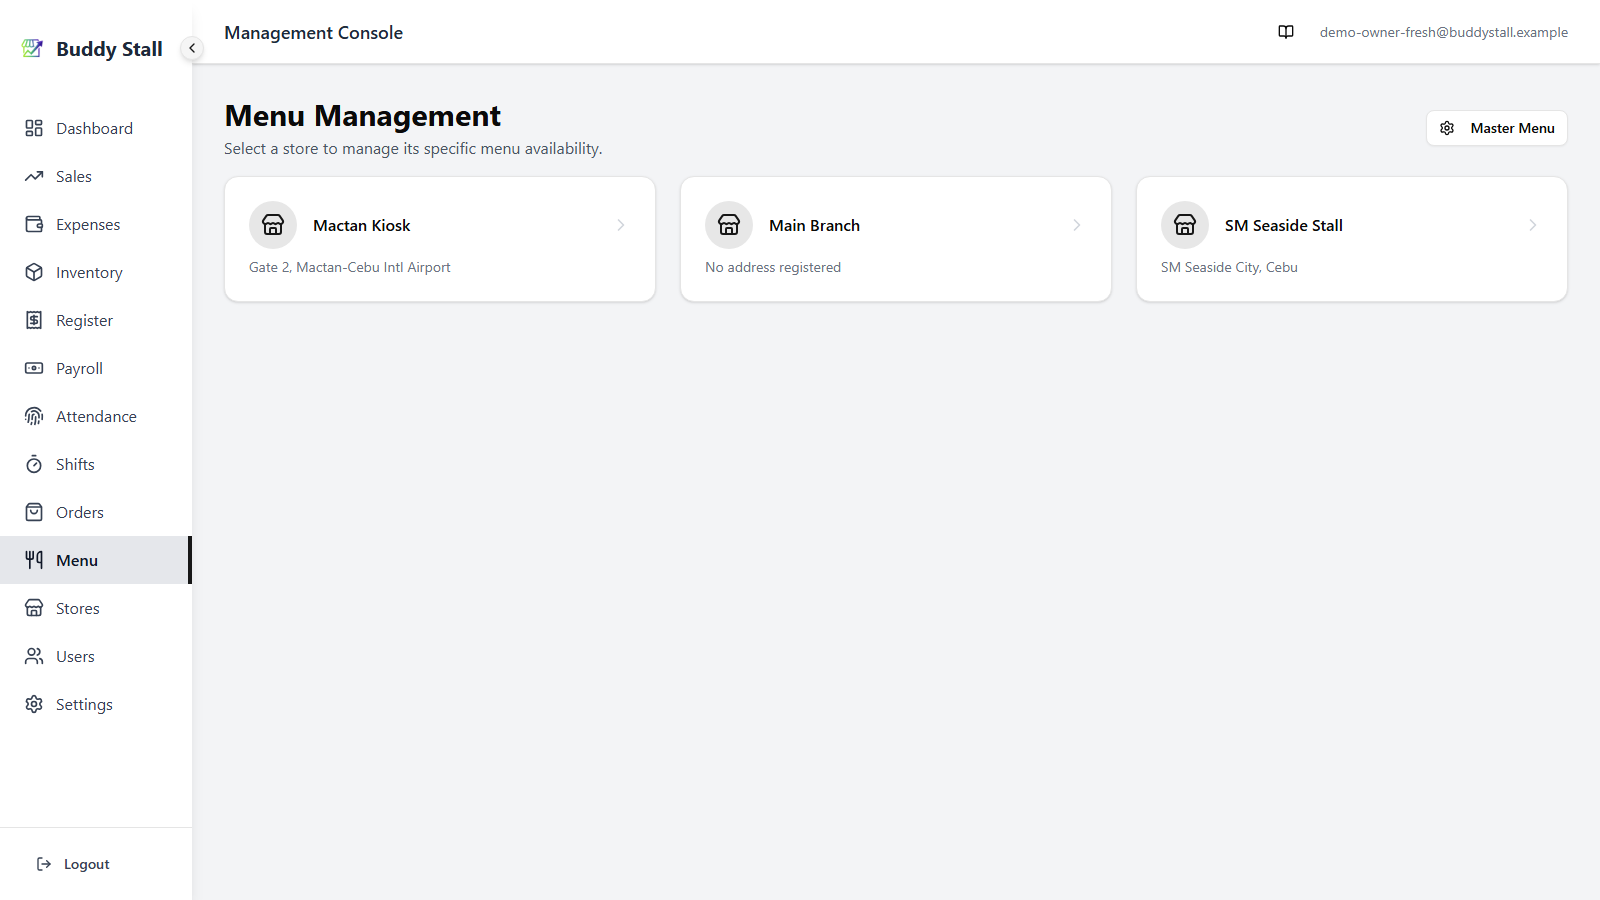This screenshot has width=1600, height=900.
Task: Open the Payroll sidebar item
Action: point(96,368)
